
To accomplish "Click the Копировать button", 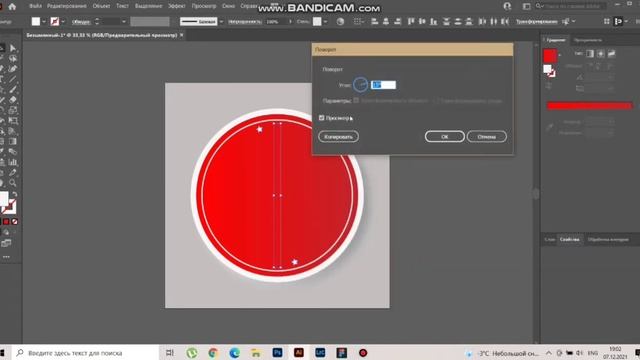I will pyautogui.click(x=338, y=137).
